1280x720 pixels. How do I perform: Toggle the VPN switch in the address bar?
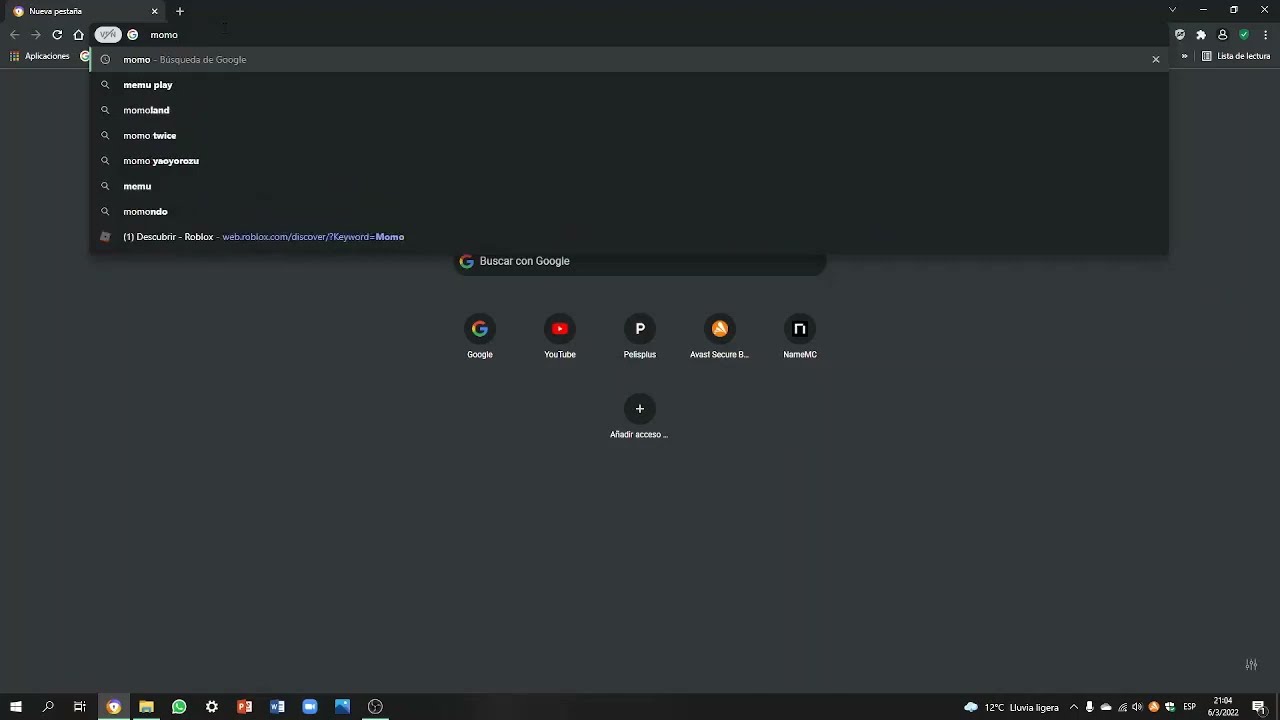coord(108,35)
